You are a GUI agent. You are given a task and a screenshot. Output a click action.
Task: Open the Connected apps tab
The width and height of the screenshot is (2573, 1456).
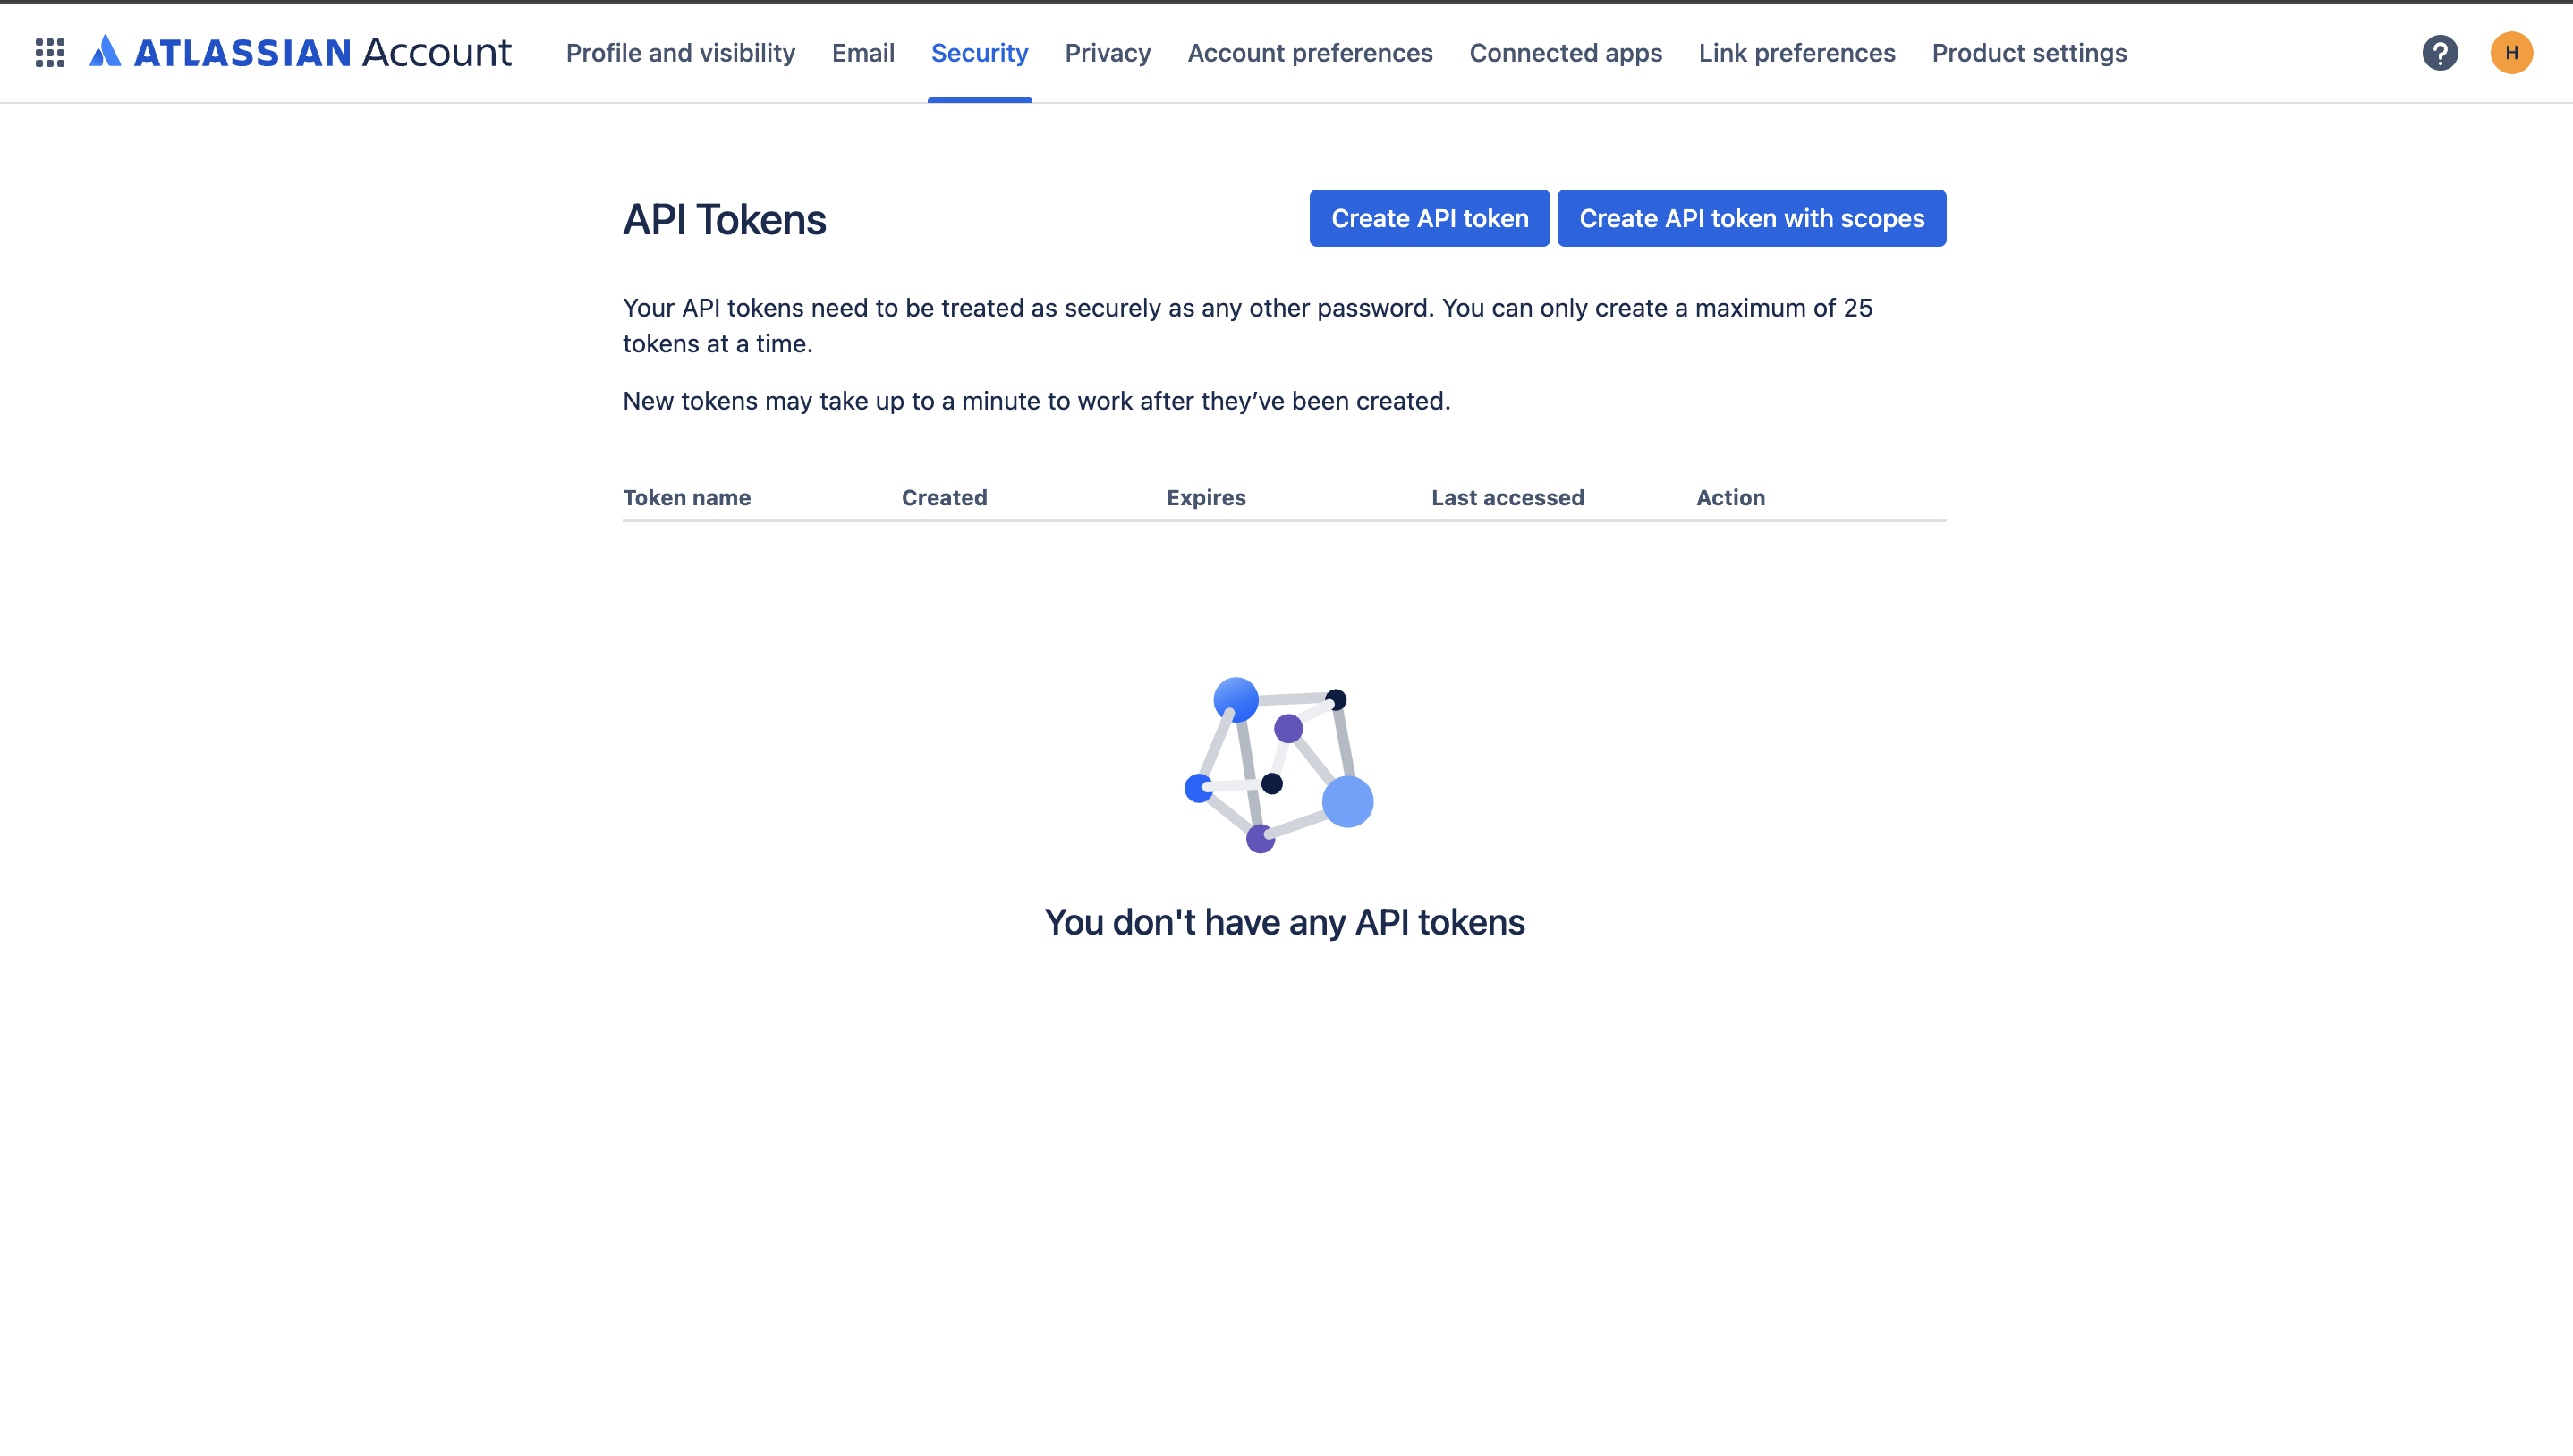(1565, 53)
